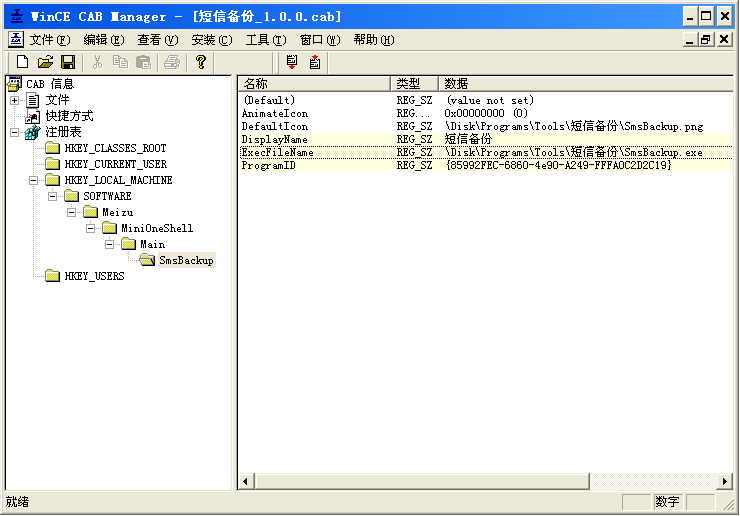Collapse the HKEY_LOCAL_MACHINE node
740x516 pixels.
pos(34,180)
